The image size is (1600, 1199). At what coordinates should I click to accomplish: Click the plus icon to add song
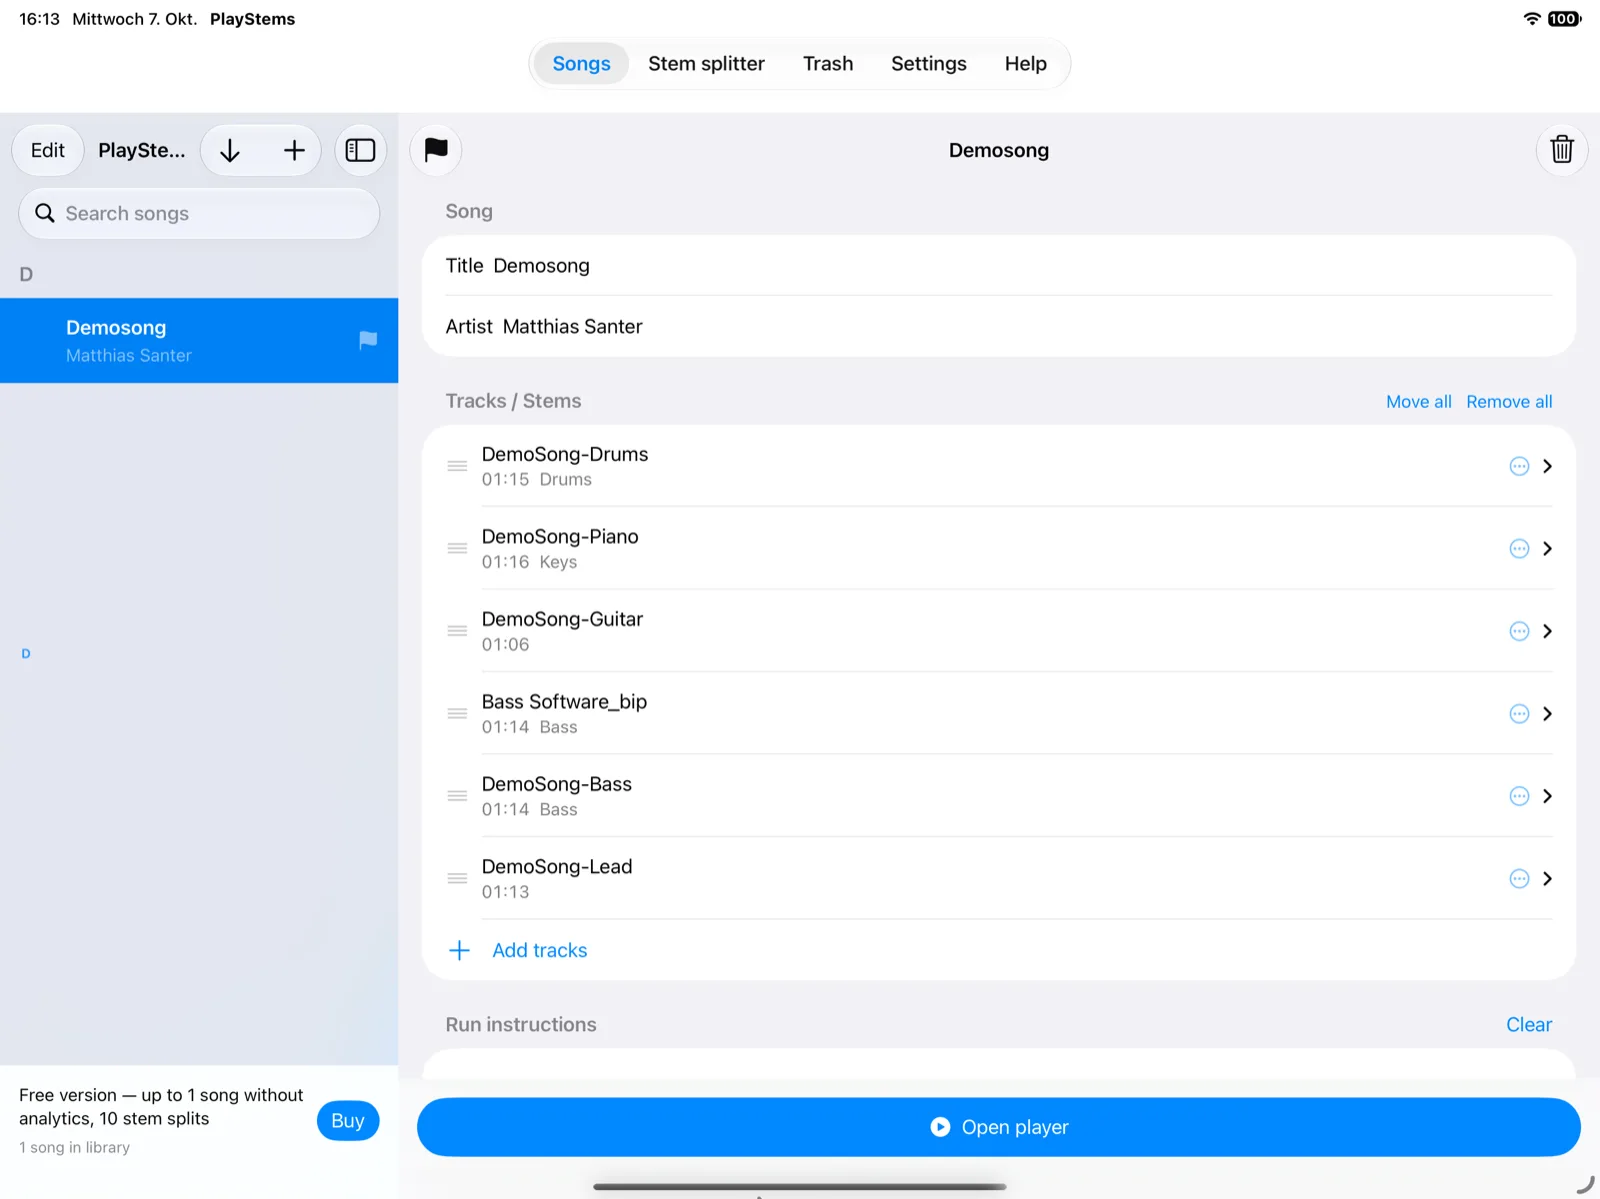tap(294, 150)
